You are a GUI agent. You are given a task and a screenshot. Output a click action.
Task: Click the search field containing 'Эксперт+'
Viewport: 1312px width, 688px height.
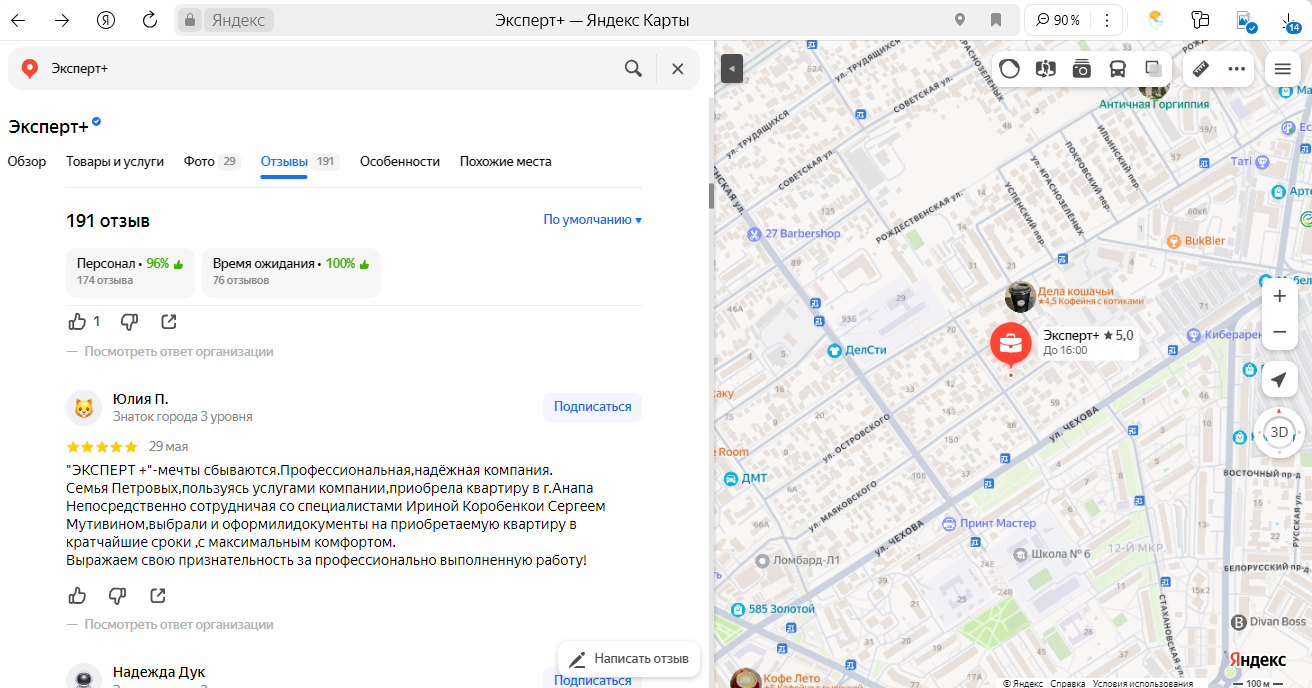pyautogui.click(x=330, y=69)
